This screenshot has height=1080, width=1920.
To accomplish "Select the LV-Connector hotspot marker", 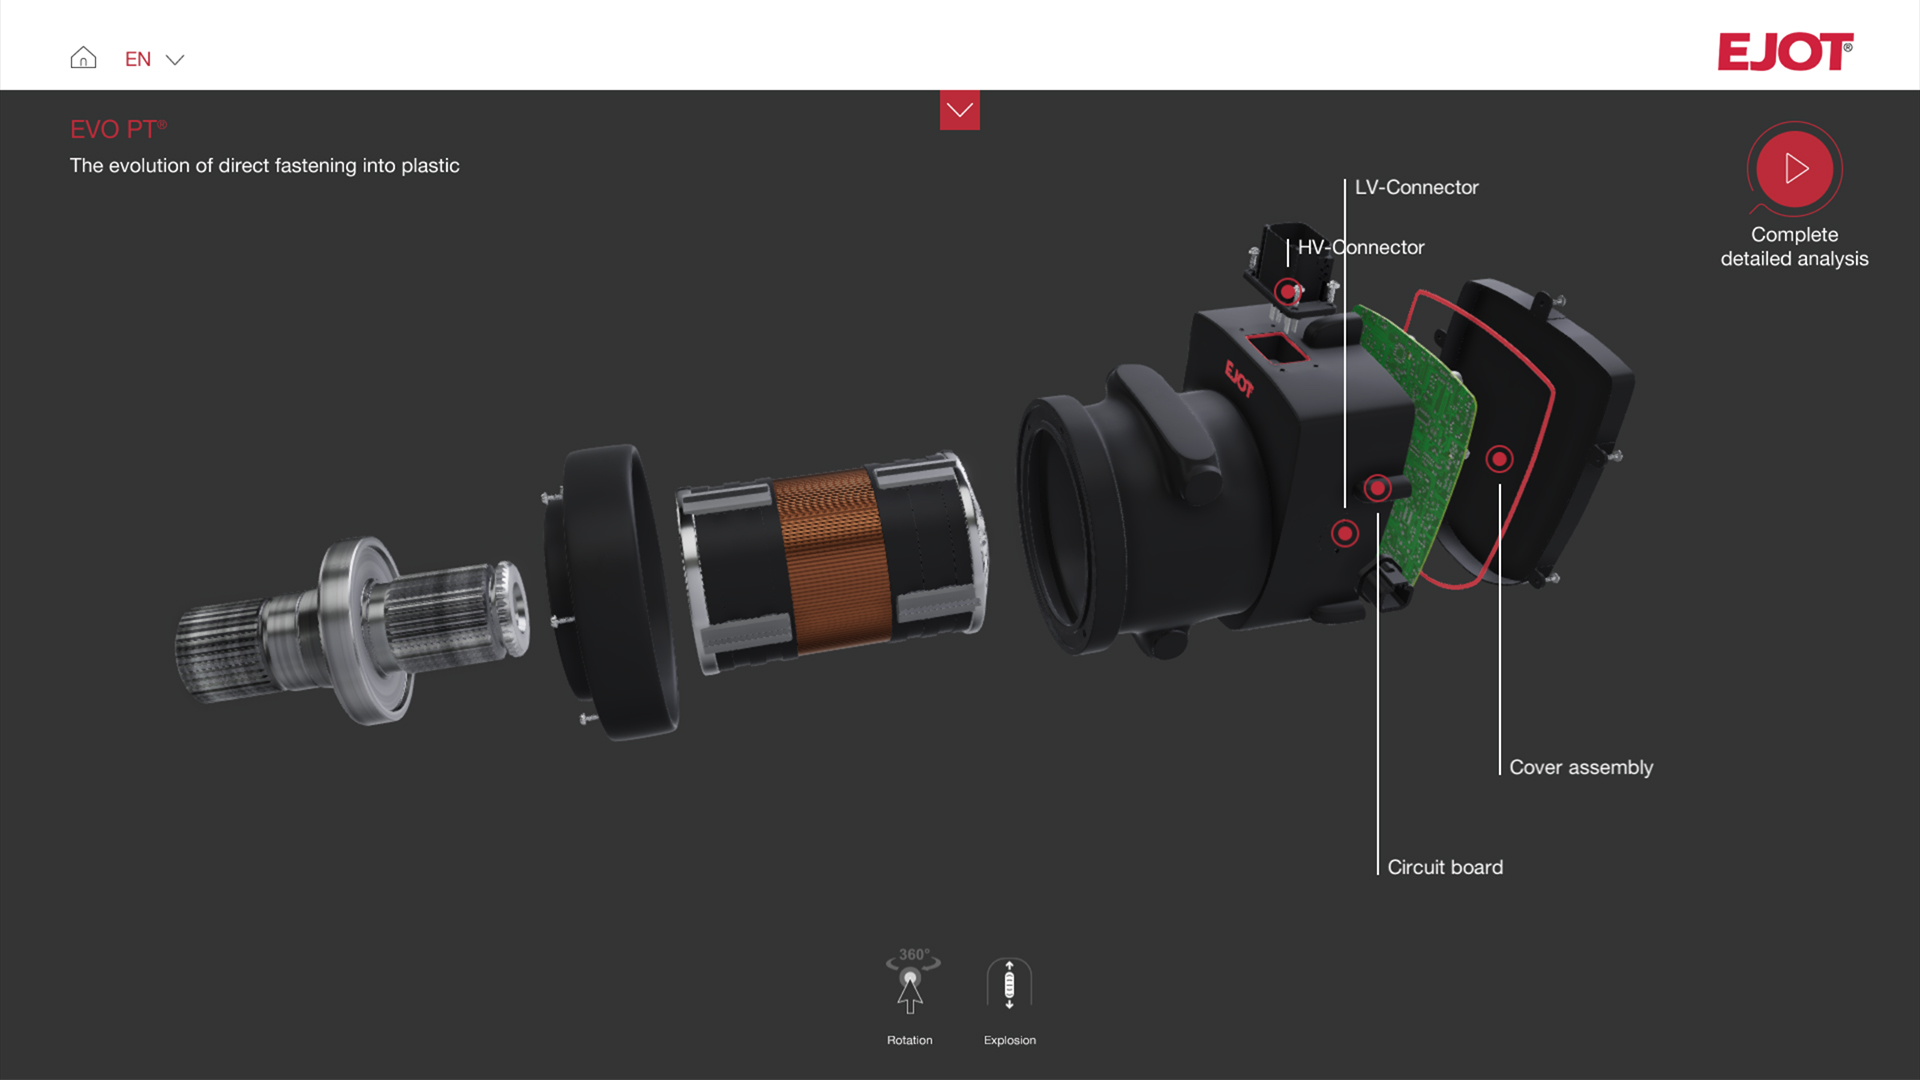I will point(1345,533).
